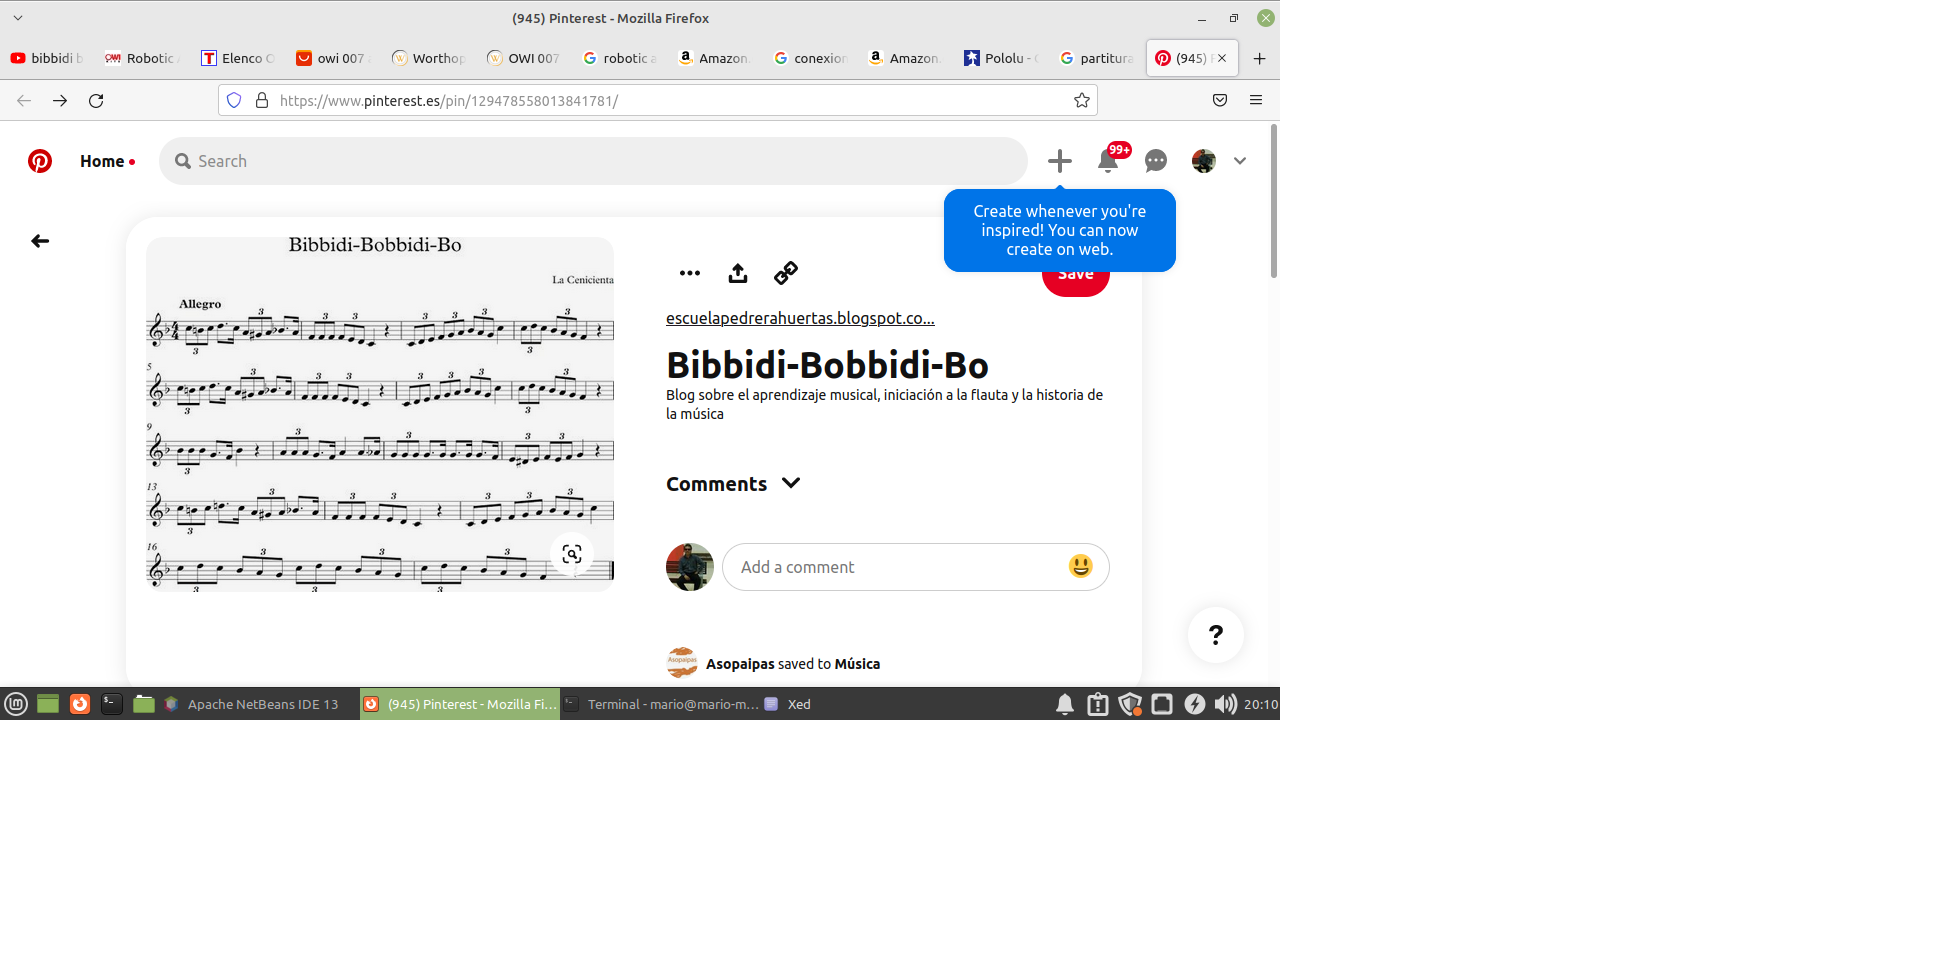Click the profile avatar in header

pyautogui.click(x=1204, y=161)
